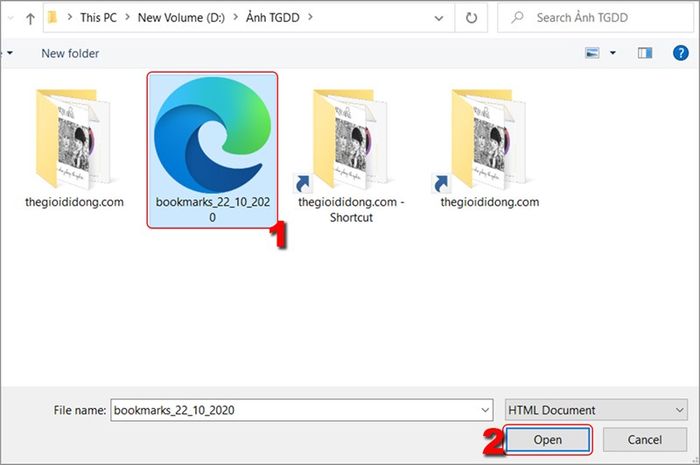Expand the address bar history dropdown

click(x=439, y=18)
